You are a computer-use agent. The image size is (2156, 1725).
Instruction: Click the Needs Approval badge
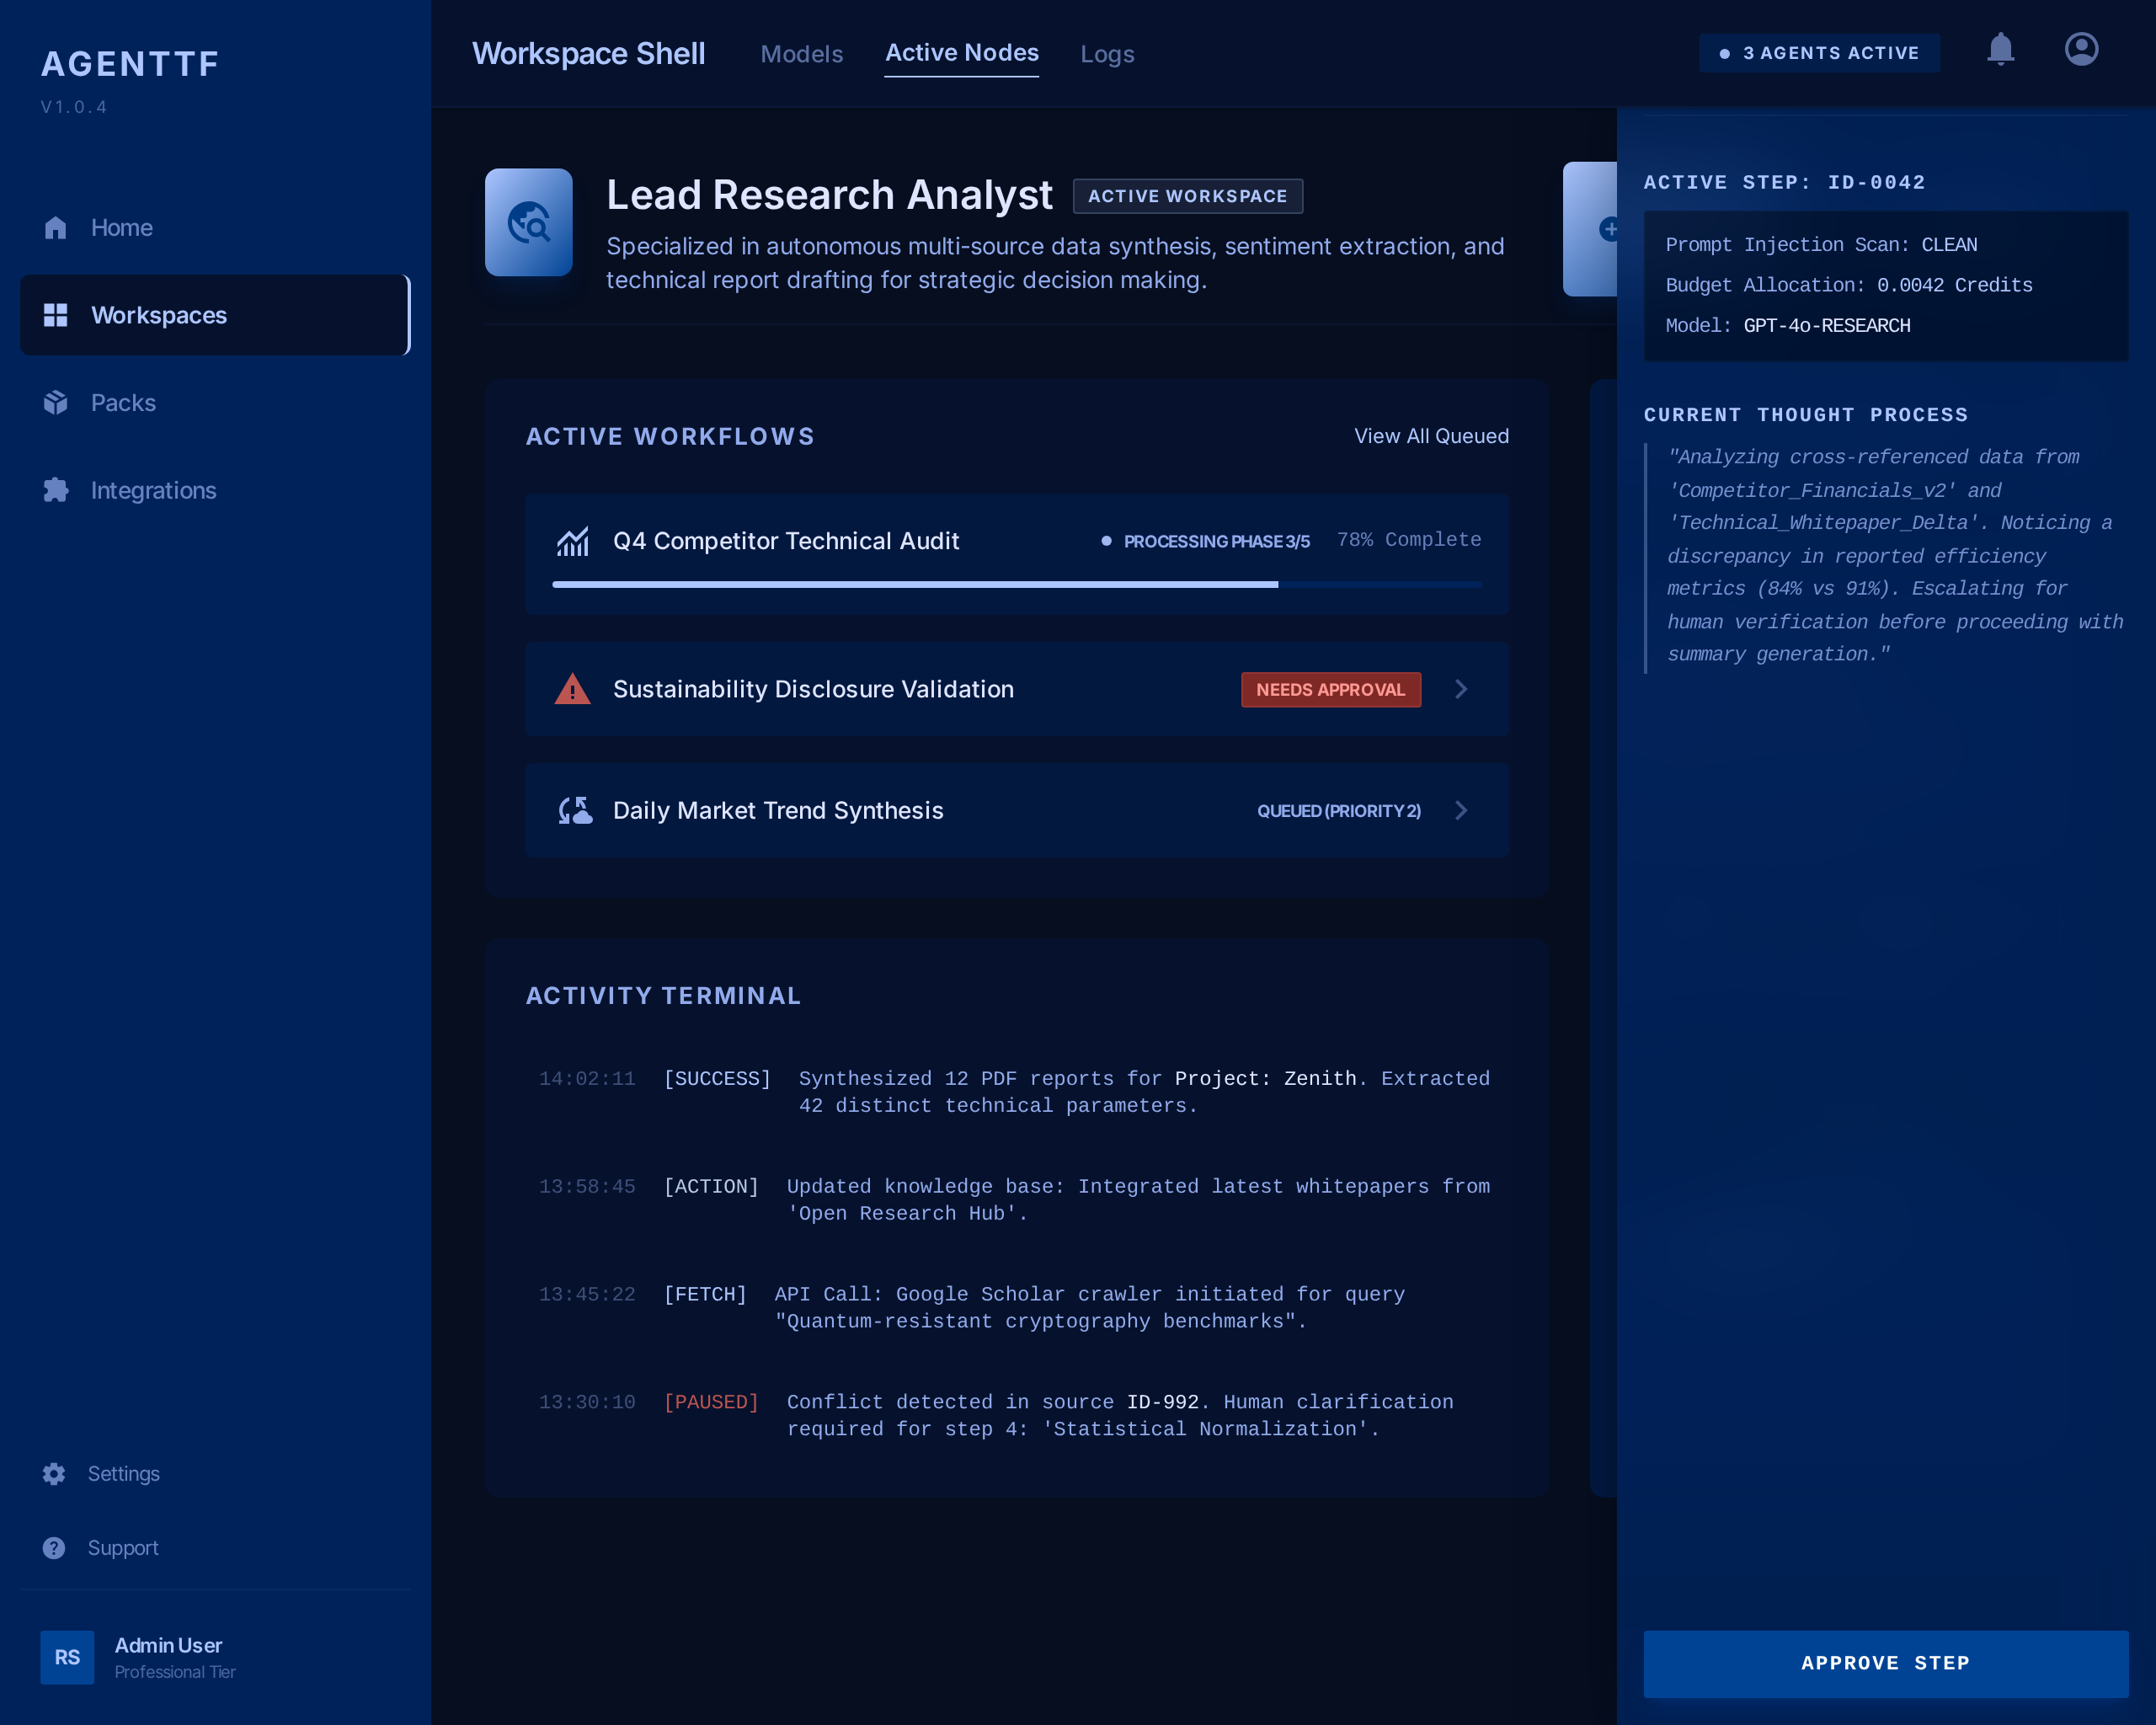tap(1330, 689)
